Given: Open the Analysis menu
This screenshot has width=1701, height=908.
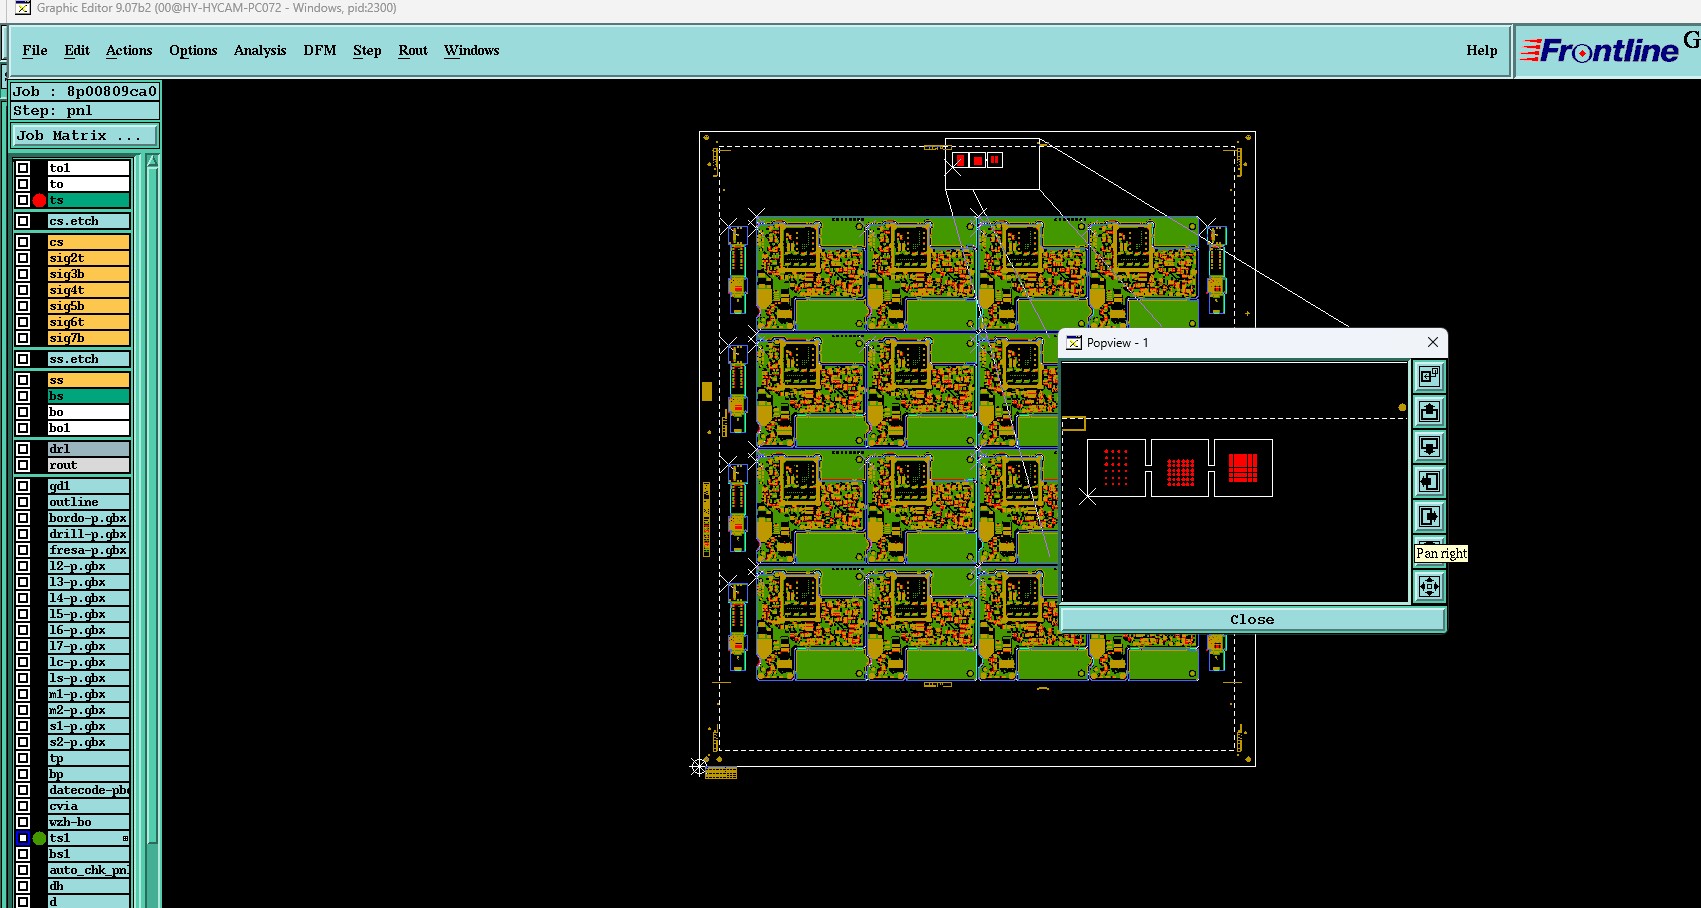Looking at the screenshot, I should 260,50.
